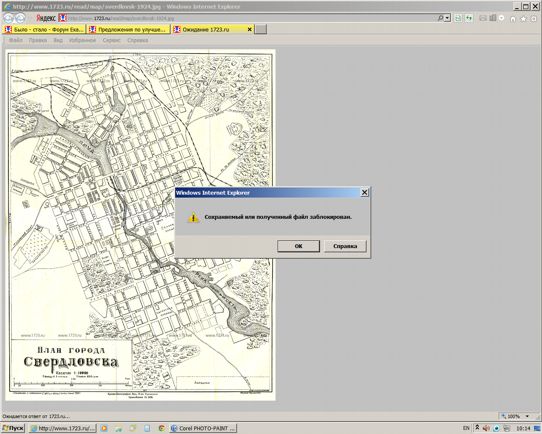Switch to Corel PHOTO-PAINT in the taskbar

(x=203, y=428)
